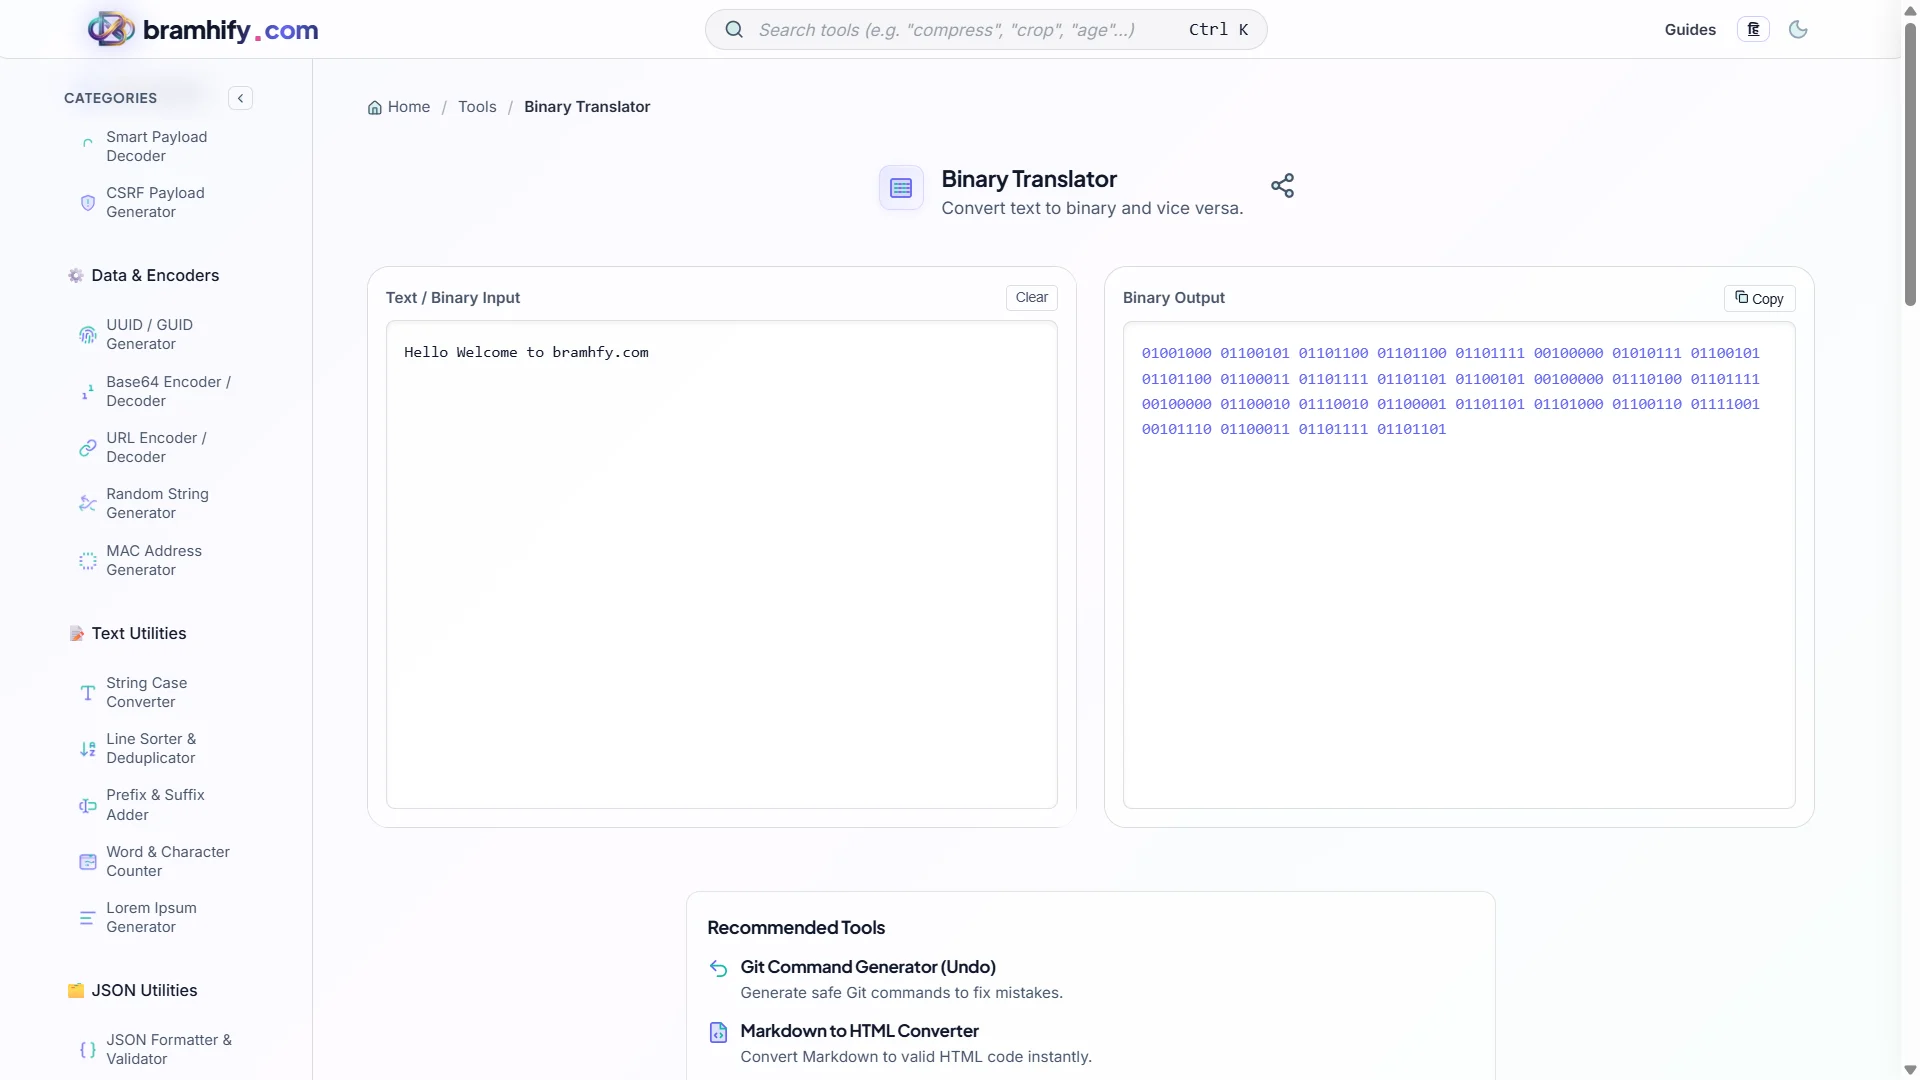Click inside the Text / Binary Input area
The height and width of the screenshot is (1080, 1920).
pos(722,565)
